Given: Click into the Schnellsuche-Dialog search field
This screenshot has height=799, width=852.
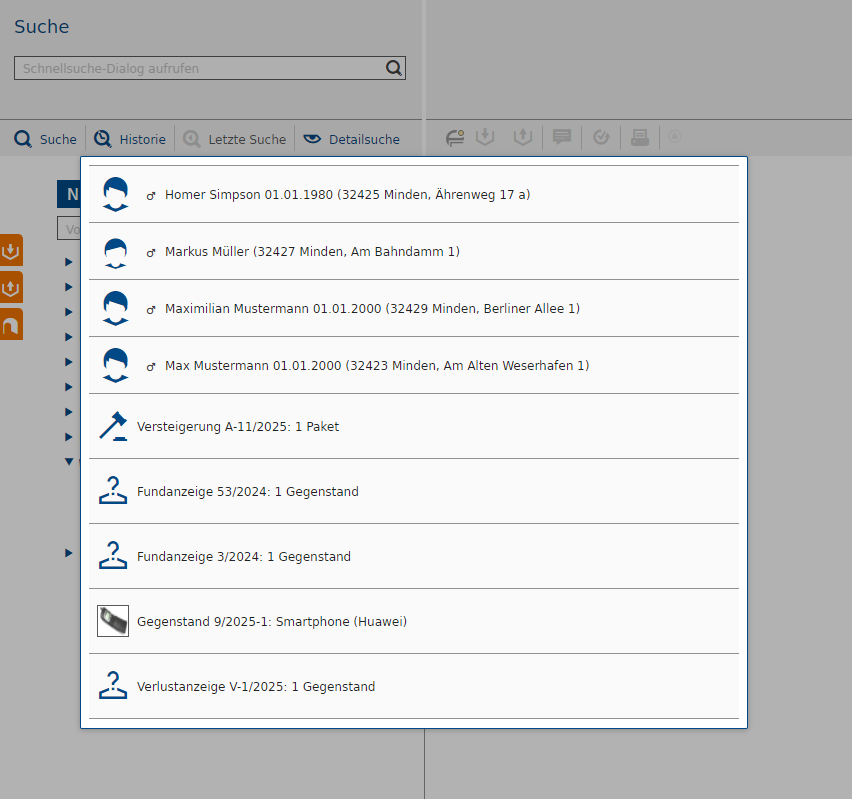Looking at the screenshot, I should [x=198, y=68].
